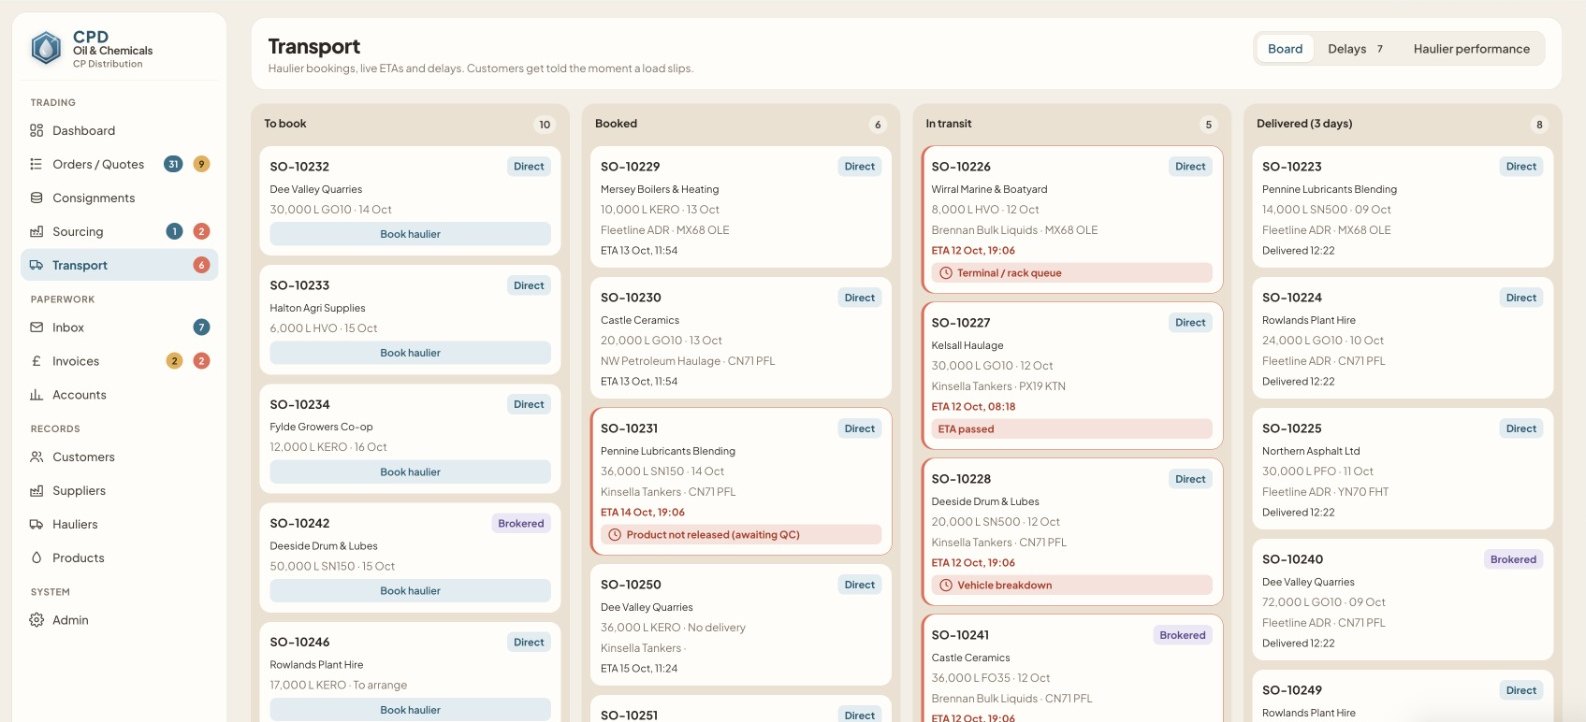
Task: Click the Orders / Quotes list icon
Action: pyautogui.click(x=36, y=164)
